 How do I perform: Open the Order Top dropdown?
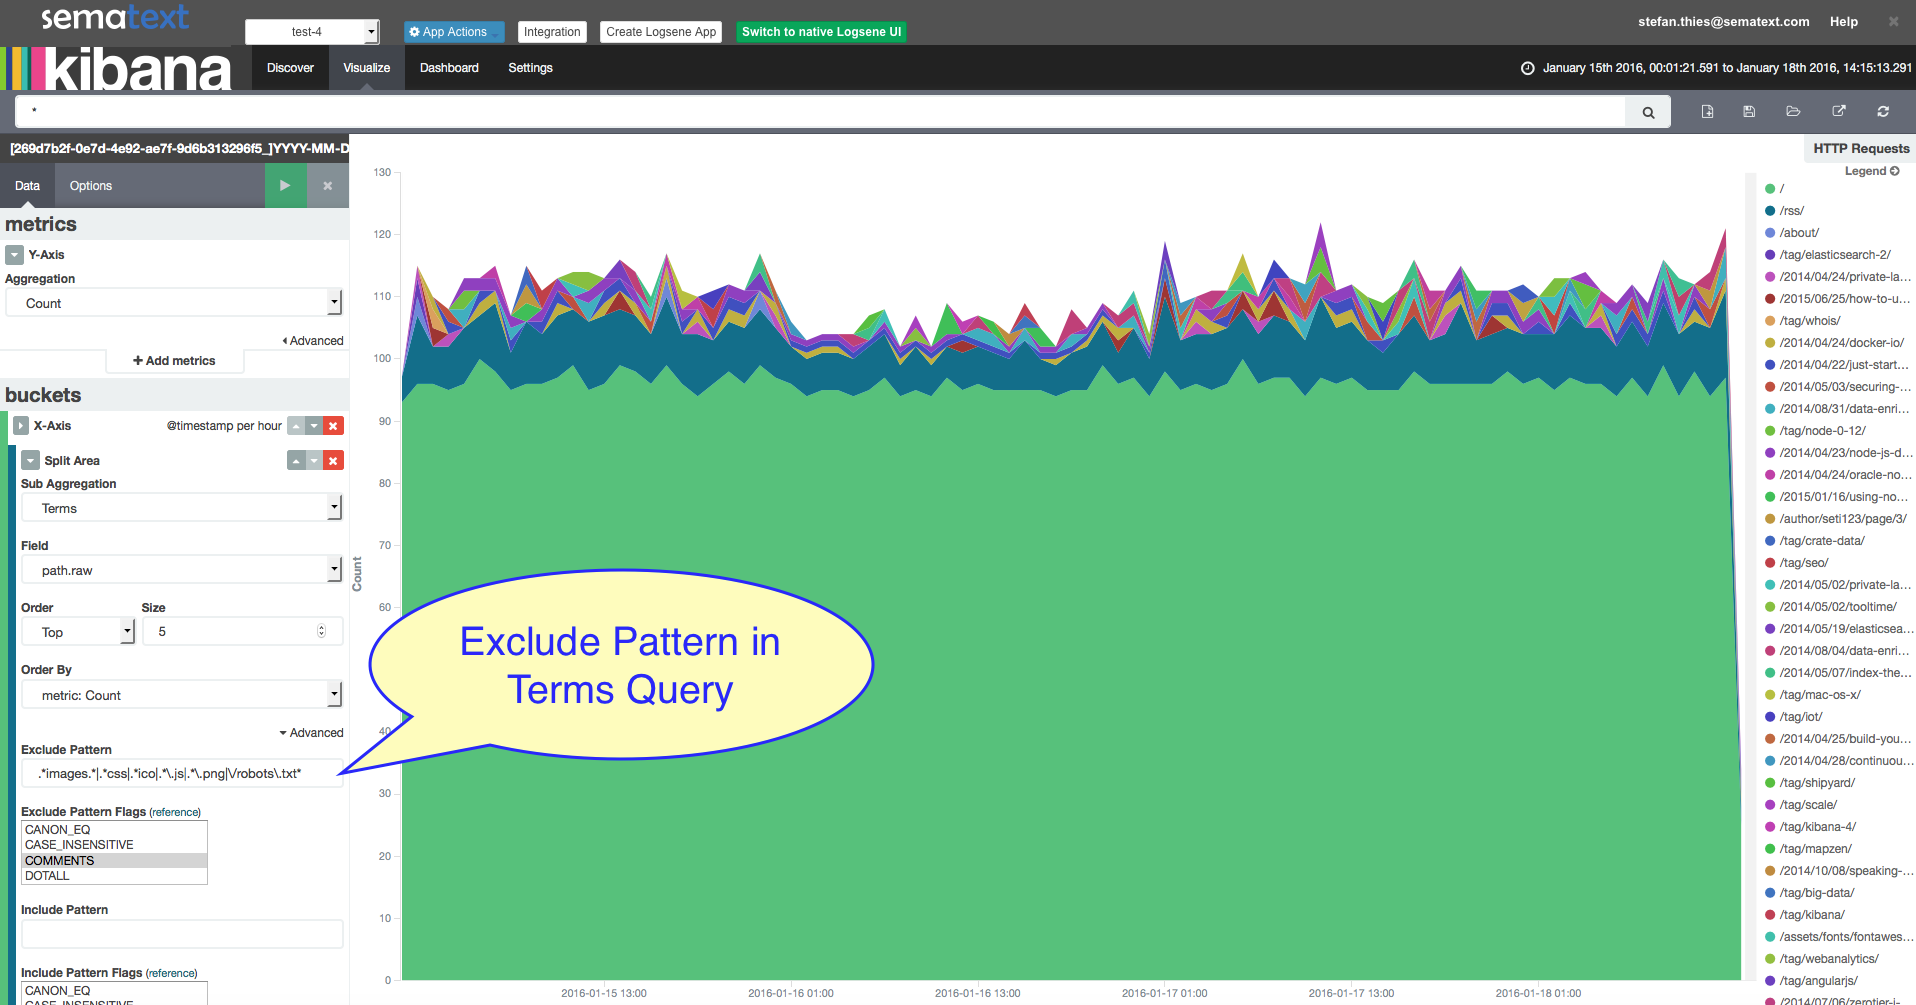tap(78, 632)
